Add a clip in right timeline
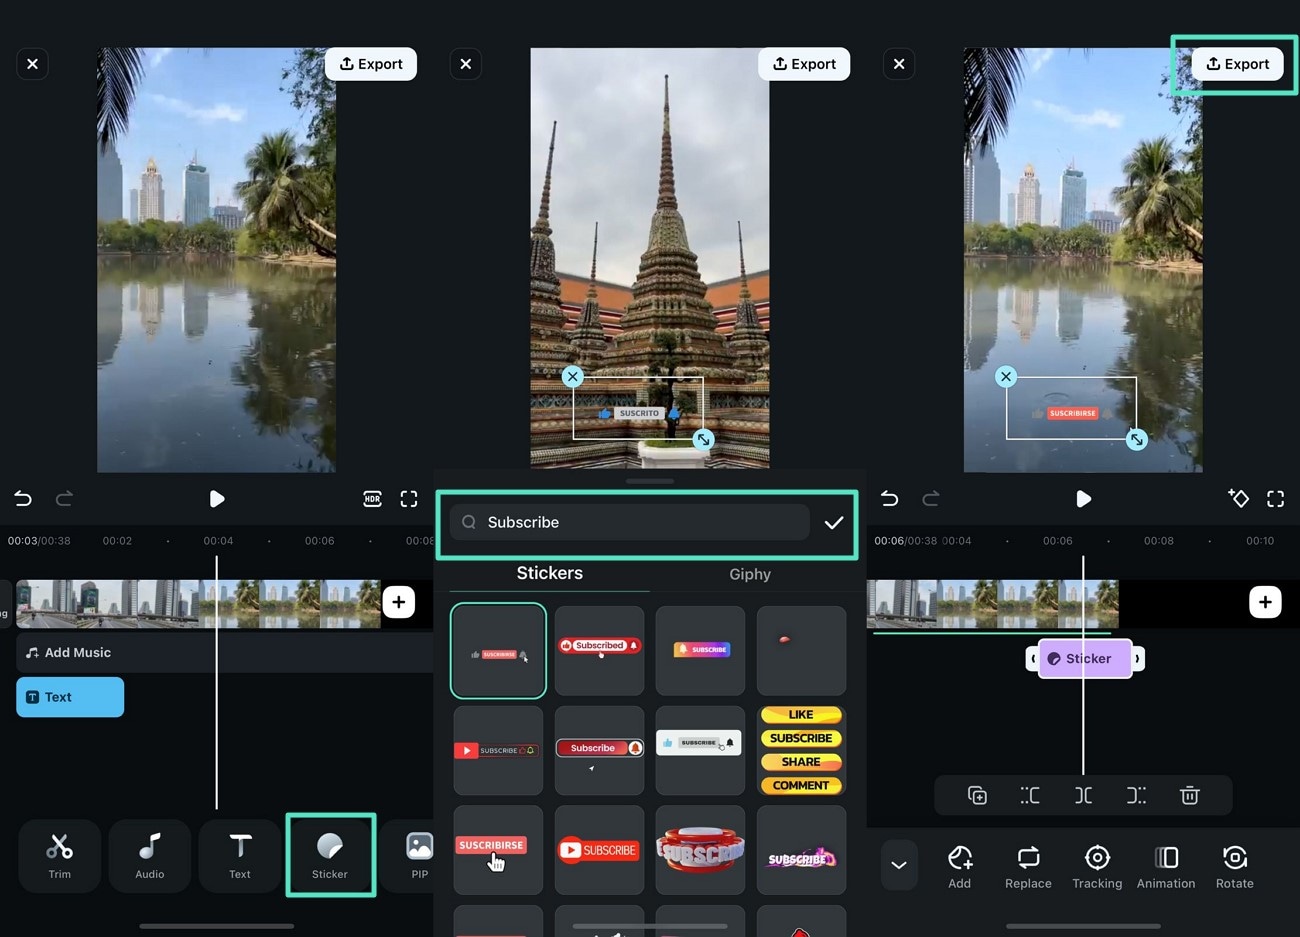 click(1265, 602)
